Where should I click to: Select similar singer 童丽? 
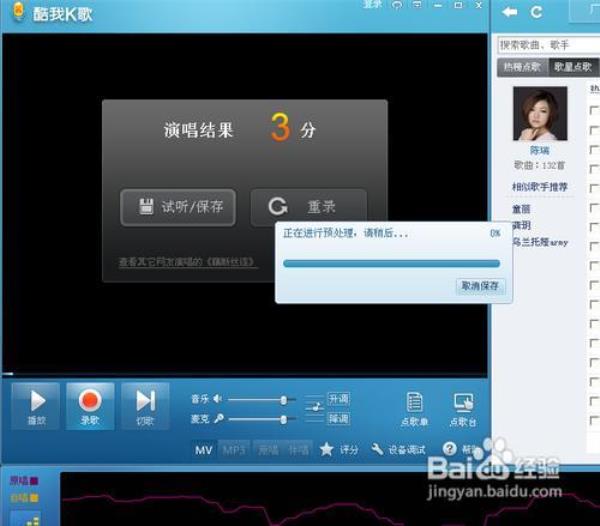521,209
